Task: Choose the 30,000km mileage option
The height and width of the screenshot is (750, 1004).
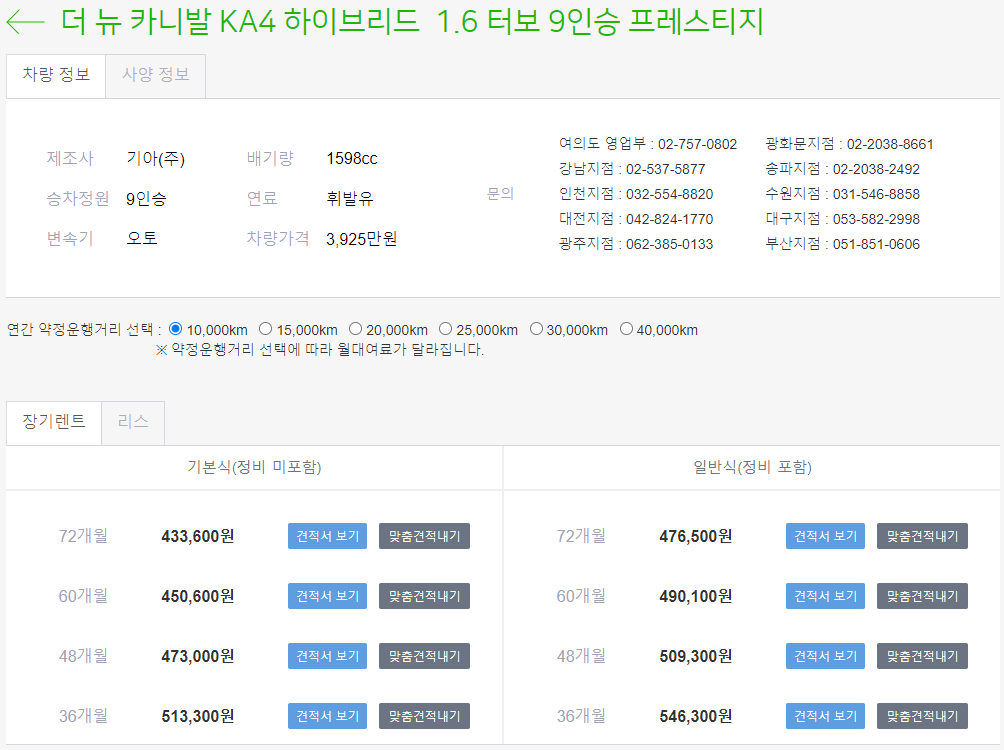Action: [x=536, y=329]
